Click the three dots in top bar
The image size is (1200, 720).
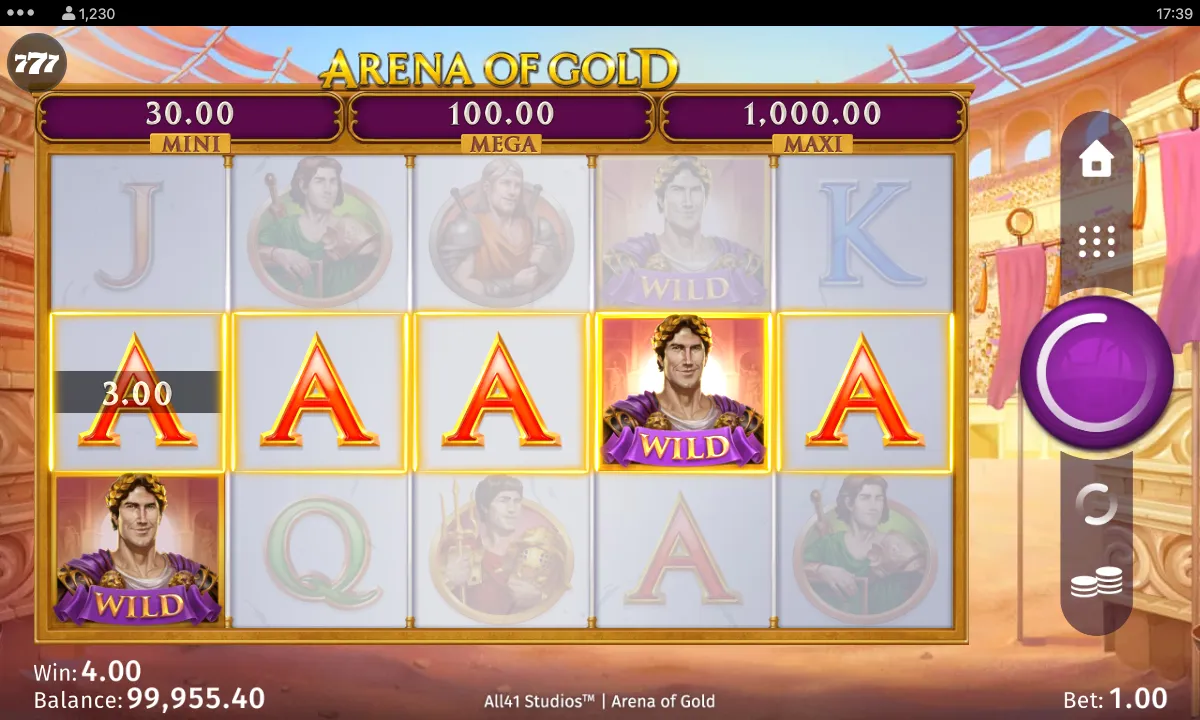pyautogui.click(x=20, y=13)
